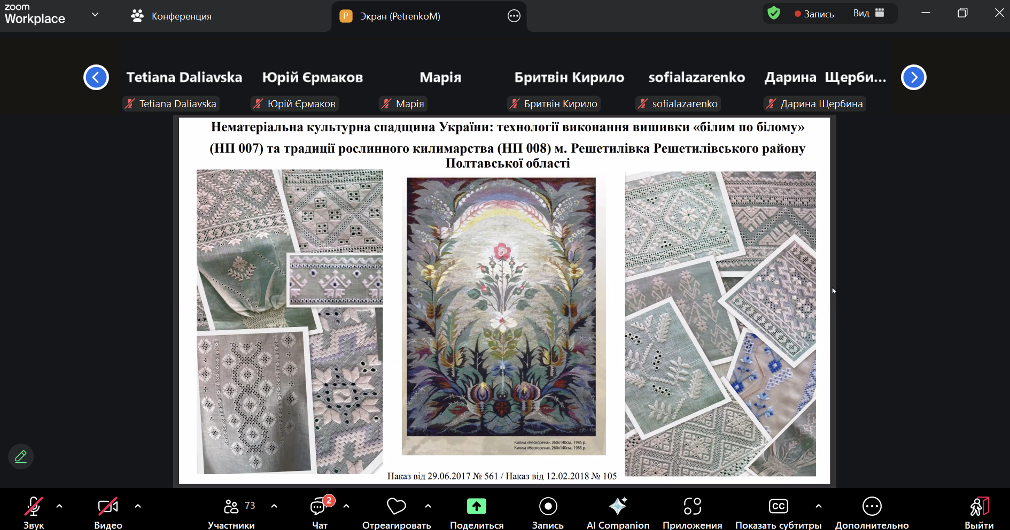Open AI Companion
This screenshot has width=1010, height=530.
[617, 507]
